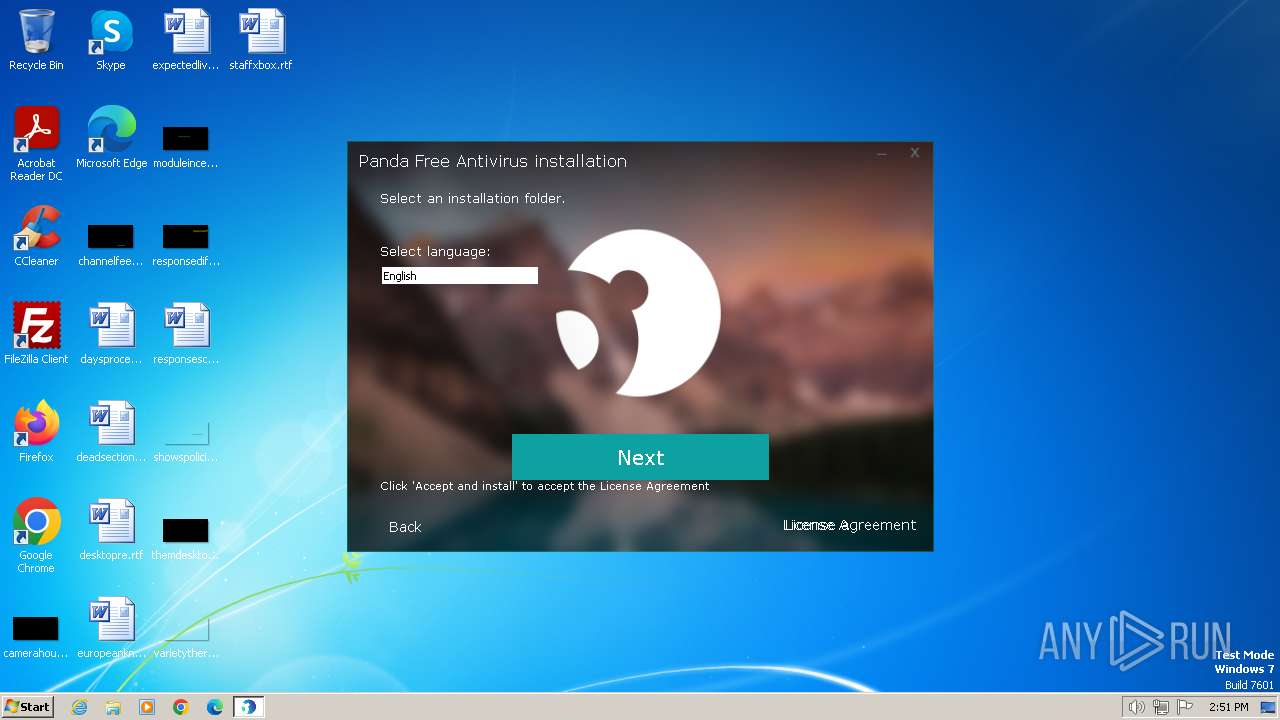
Task: Select the daysproce... Word document
Action: [111, 334]
